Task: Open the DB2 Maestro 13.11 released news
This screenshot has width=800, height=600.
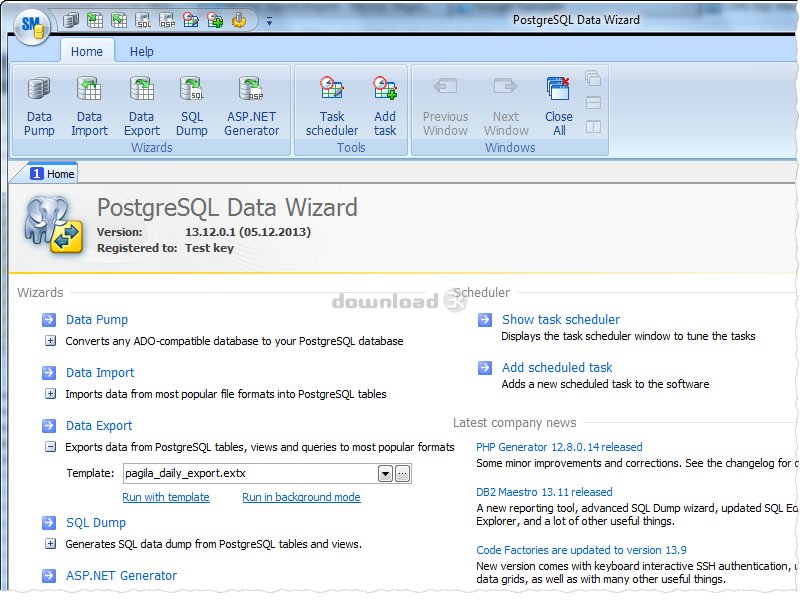Action: coord(544,492)
